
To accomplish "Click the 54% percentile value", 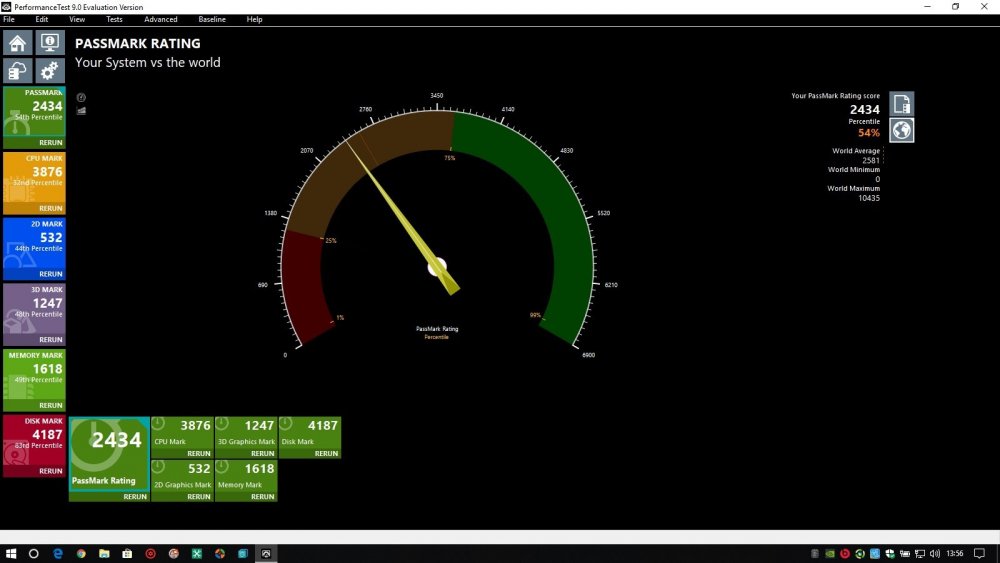I will point(869,133).
